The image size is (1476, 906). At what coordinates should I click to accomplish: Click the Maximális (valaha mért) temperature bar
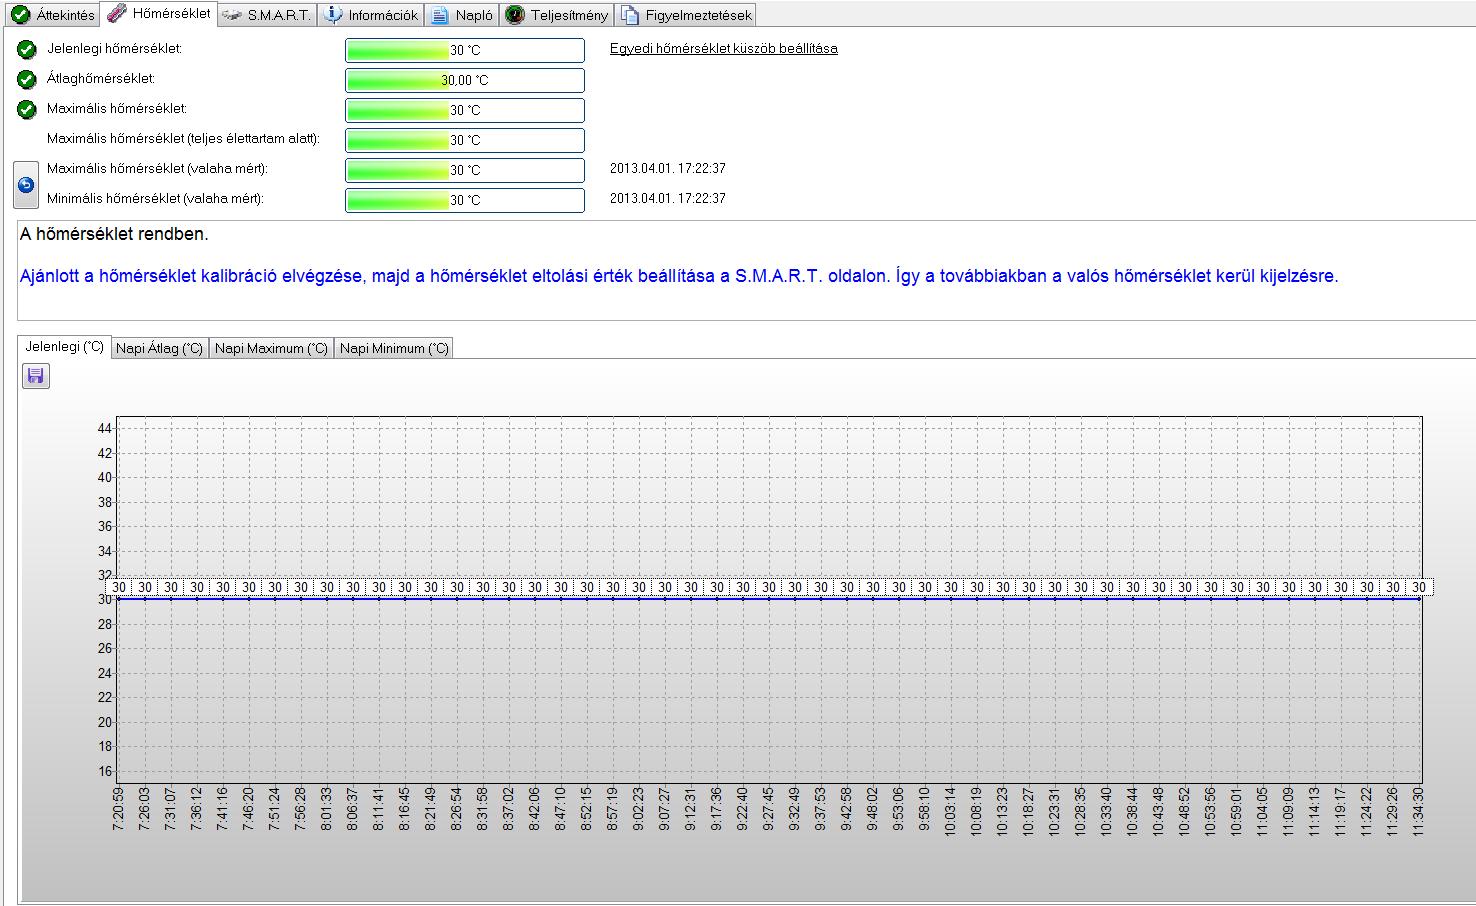[465, 170]
